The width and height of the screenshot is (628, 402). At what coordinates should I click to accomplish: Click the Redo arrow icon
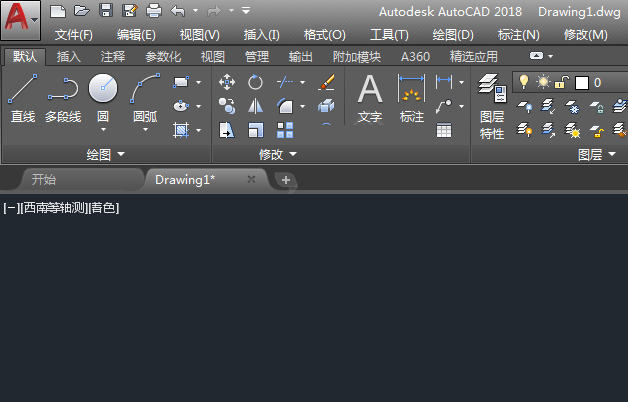point(214,11)
